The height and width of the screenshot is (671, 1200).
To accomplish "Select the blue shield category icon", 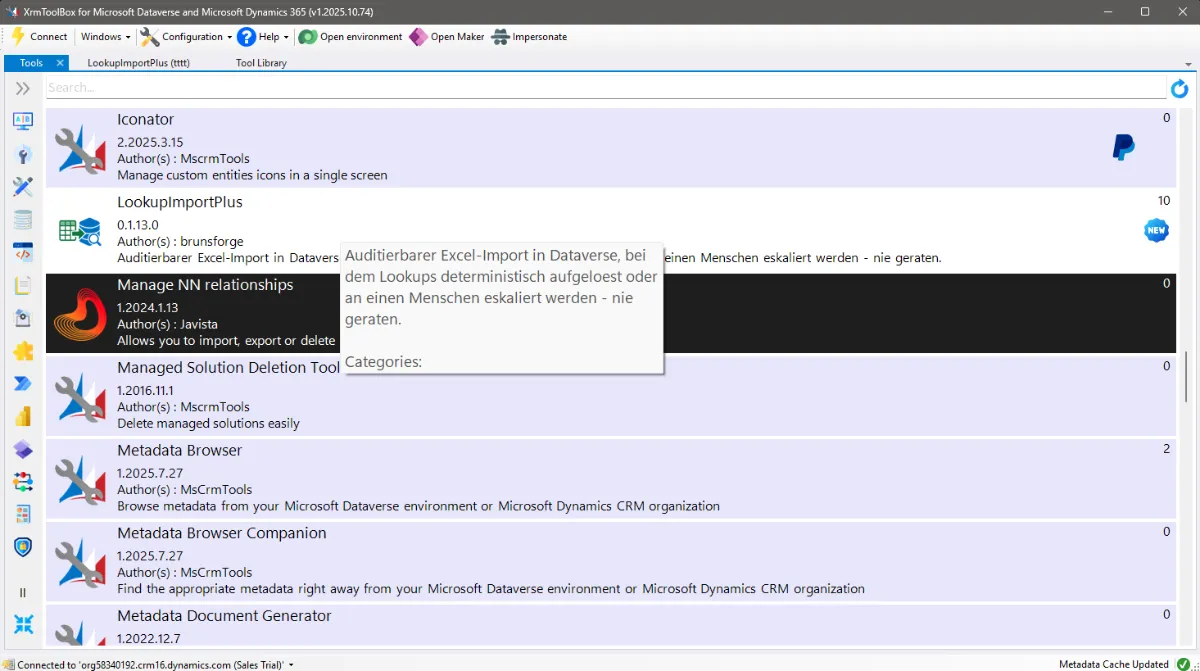I will click(23, 547).
